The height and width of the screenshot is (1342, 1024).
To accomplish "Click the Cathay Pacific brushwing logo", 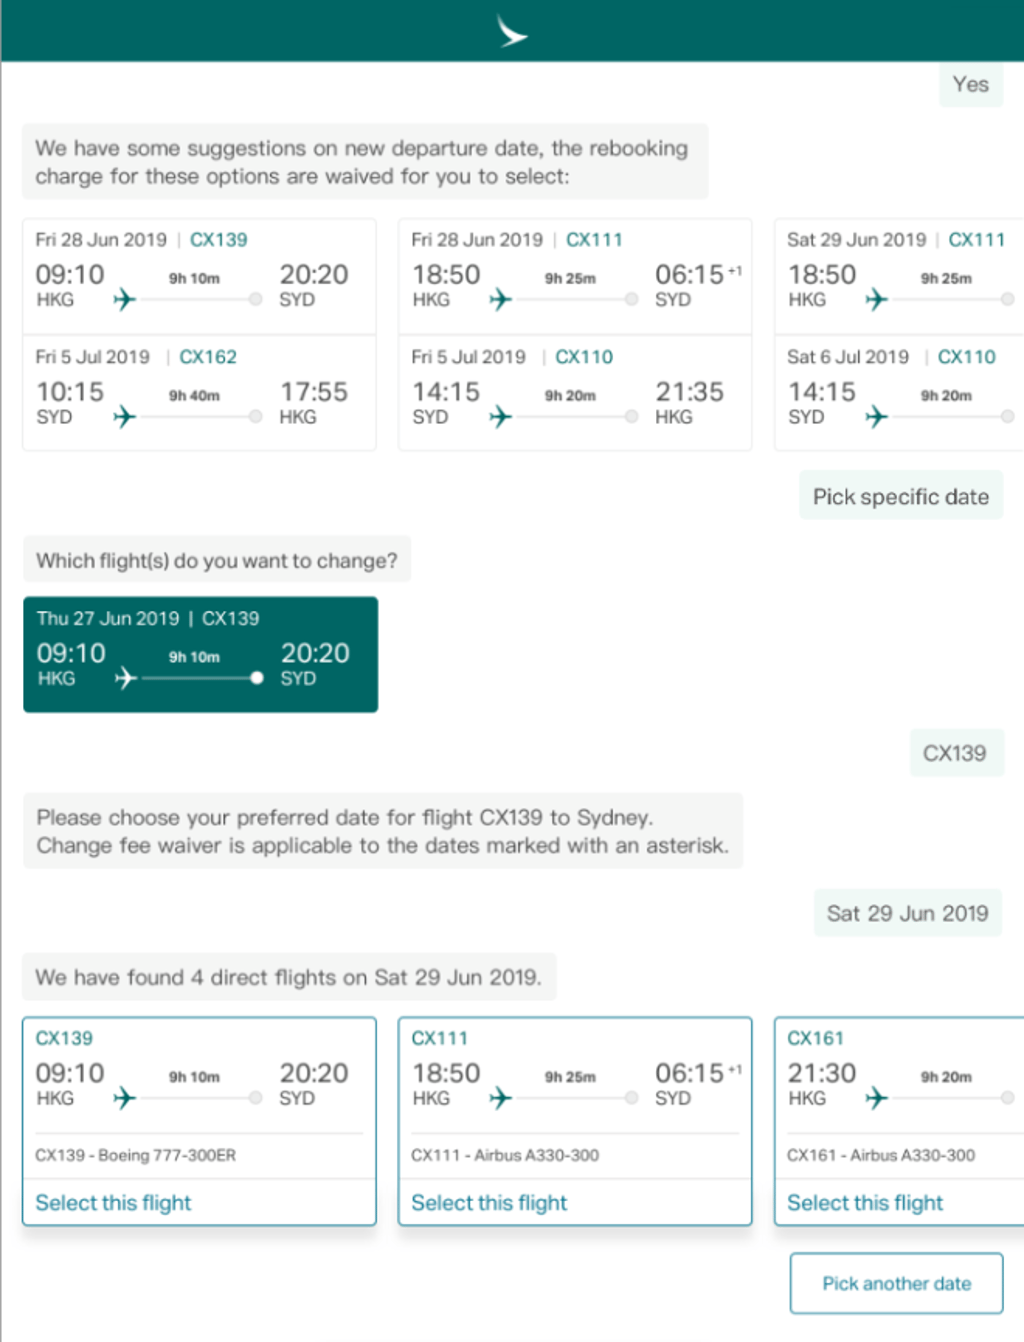I will (511, 32).
